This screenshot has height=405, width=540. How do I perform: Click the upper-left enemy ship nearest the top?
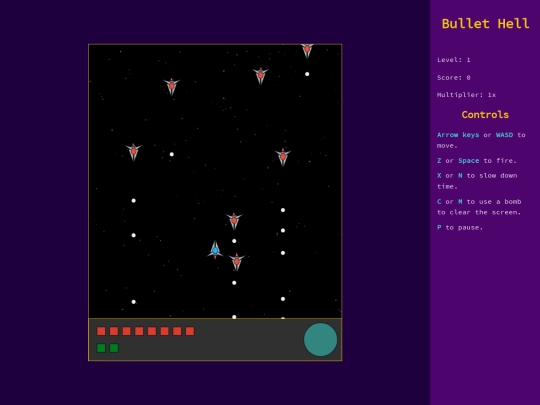coord(172,86)
